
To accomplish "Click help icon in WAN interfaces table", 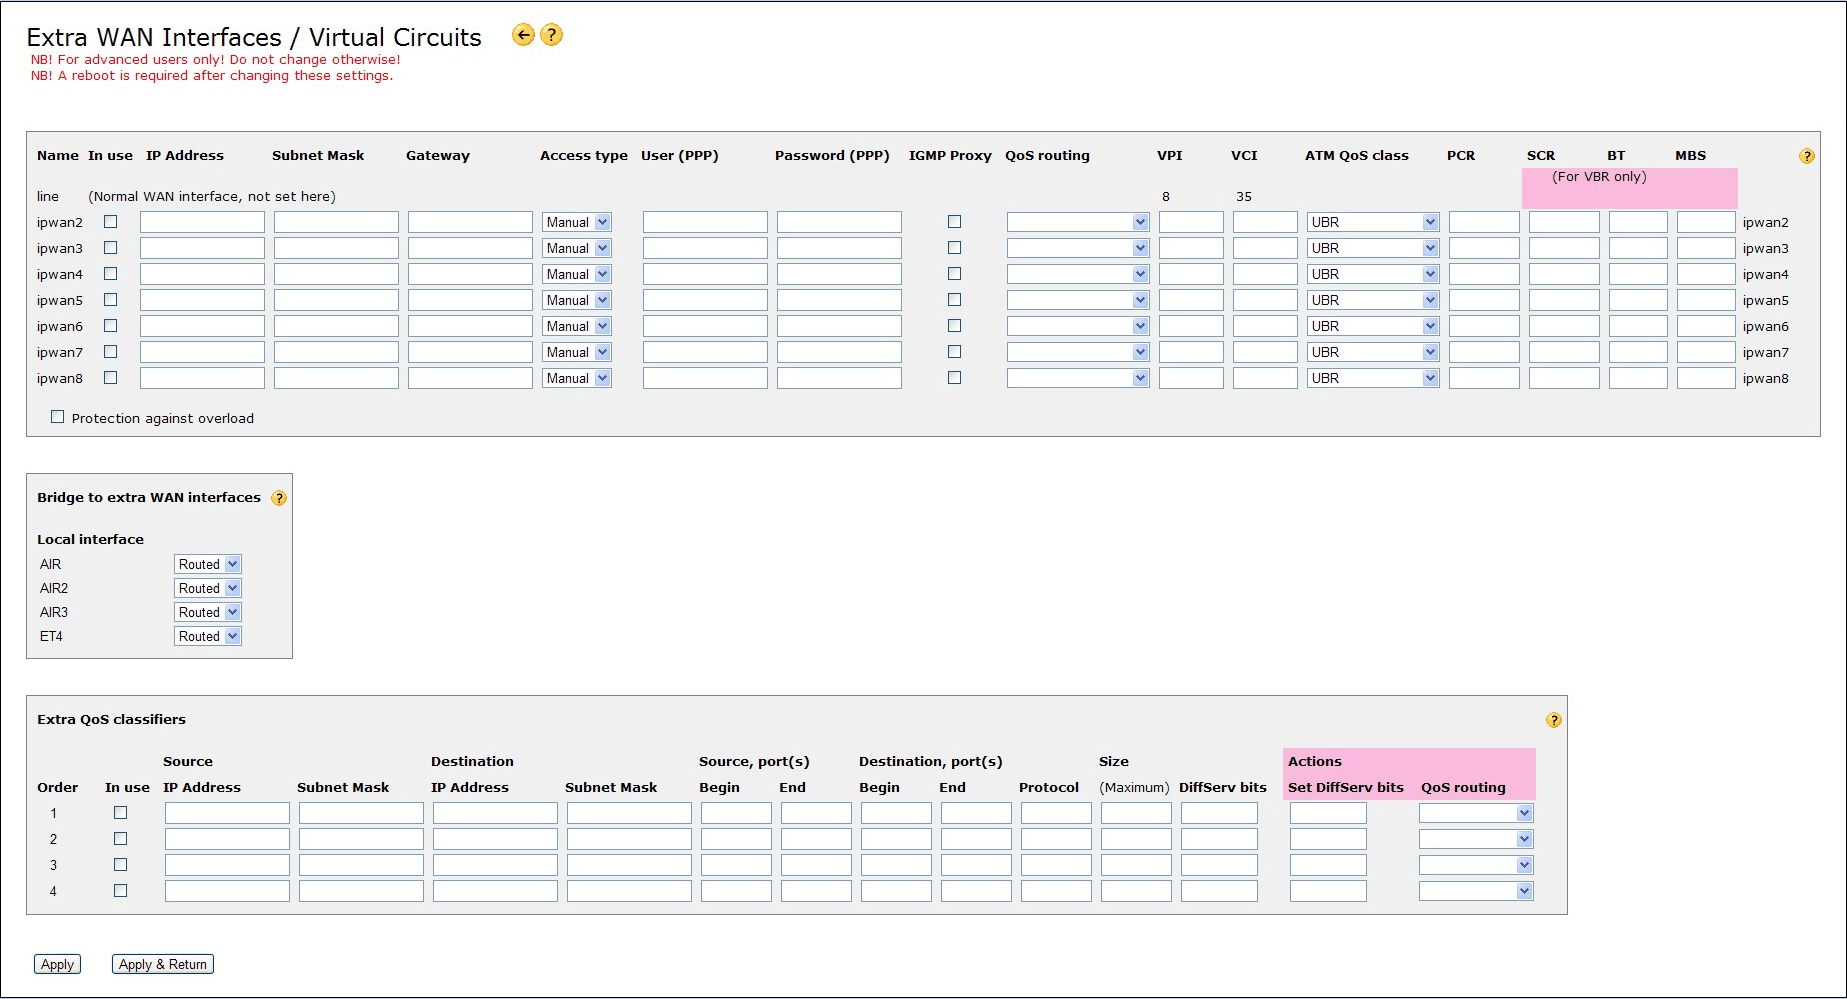I will (1806, 156).
